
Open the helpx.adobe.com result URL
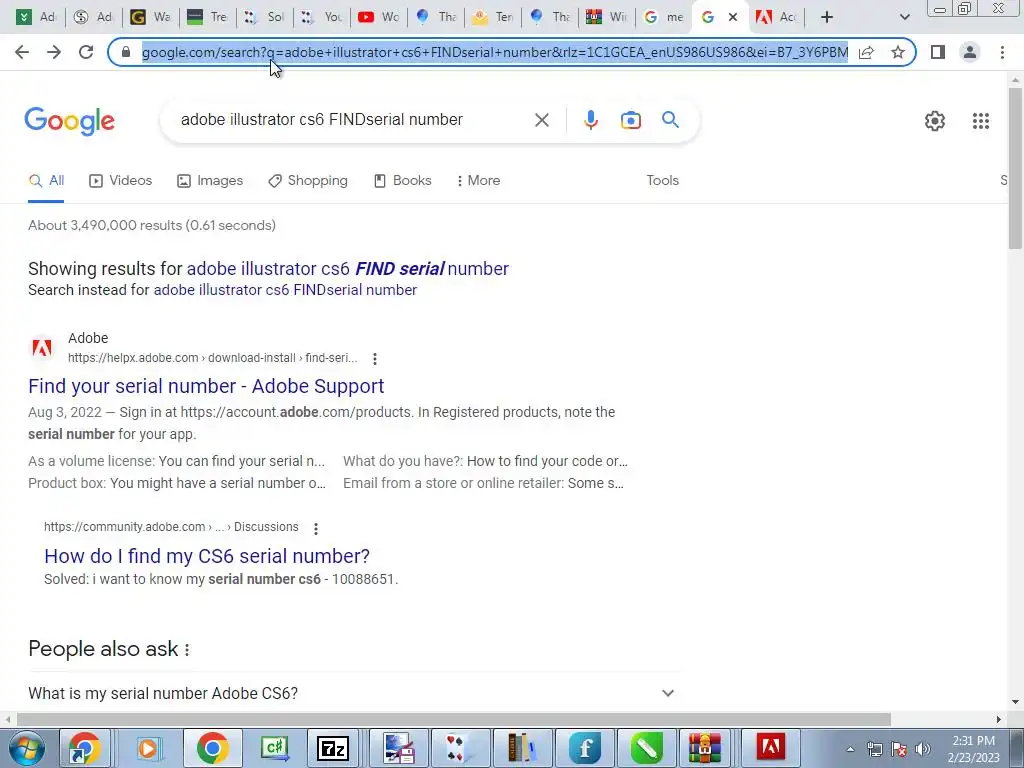pyautogui.click(x=212, y=358)
